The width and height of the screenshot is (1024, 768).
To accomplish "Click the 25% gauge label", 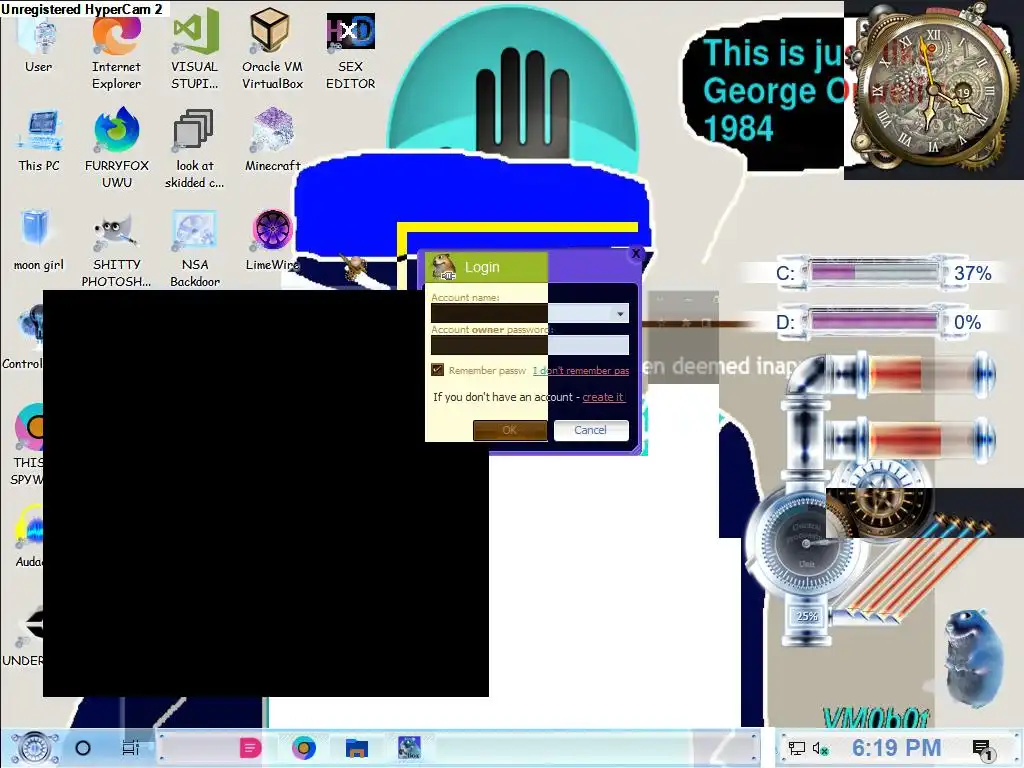I will pos(807,616).
